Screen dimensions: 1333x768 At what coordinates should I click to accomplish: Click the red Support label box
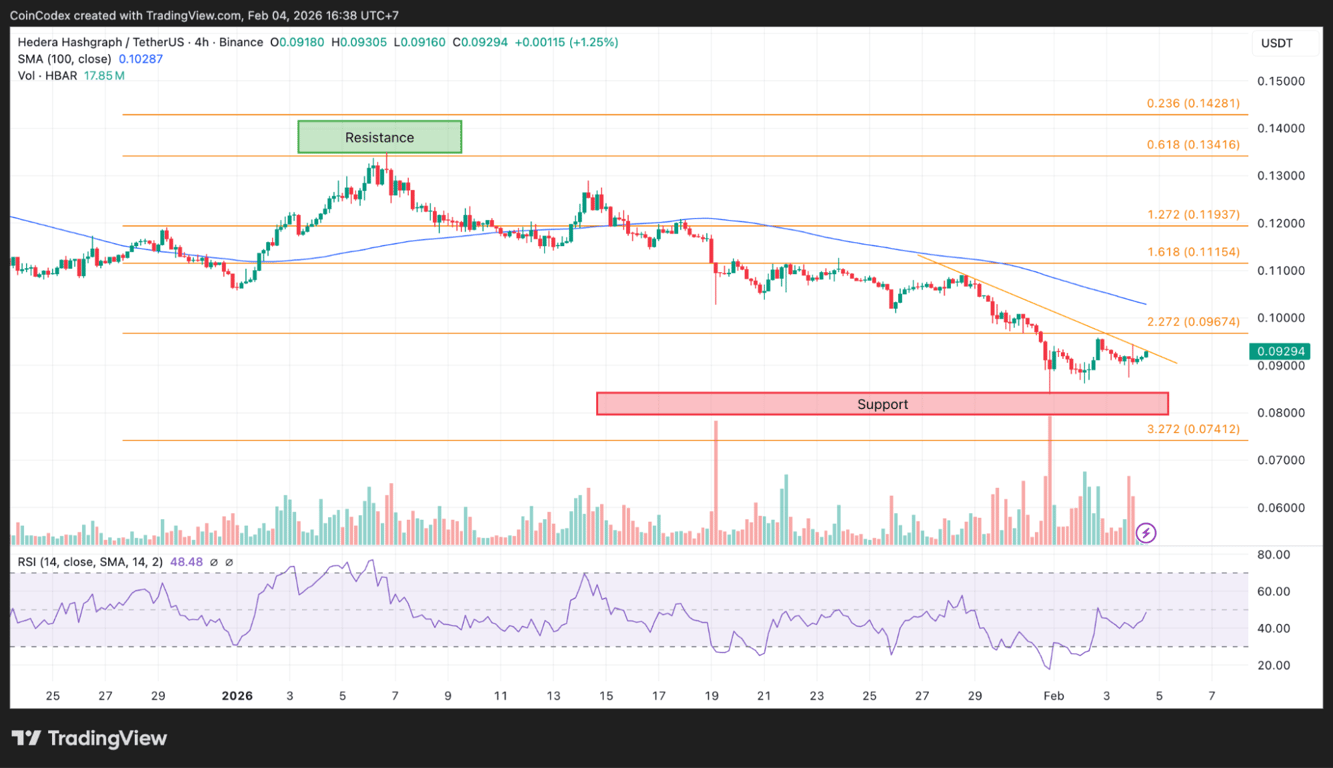coord(882,403)
